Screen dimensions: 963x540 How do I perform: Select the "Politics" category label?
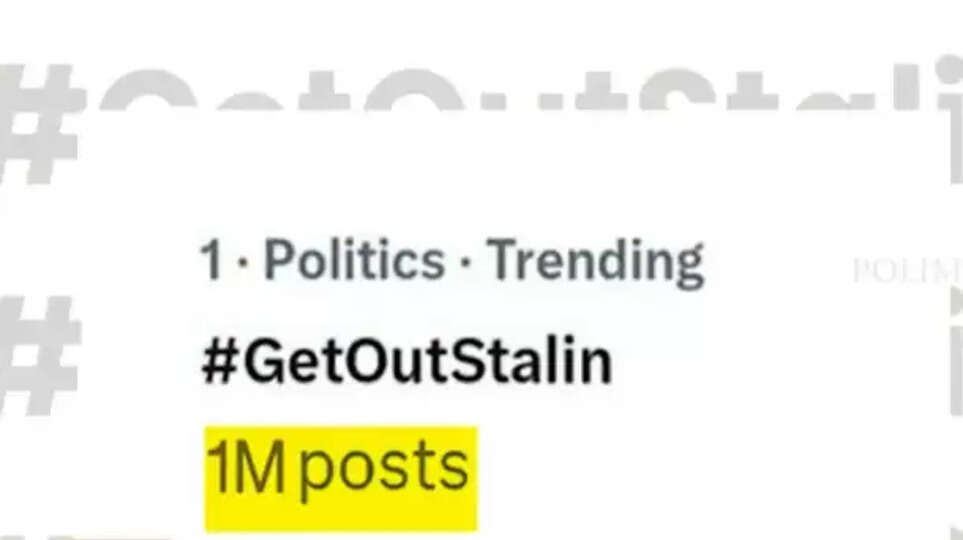(x=354, y=262)
